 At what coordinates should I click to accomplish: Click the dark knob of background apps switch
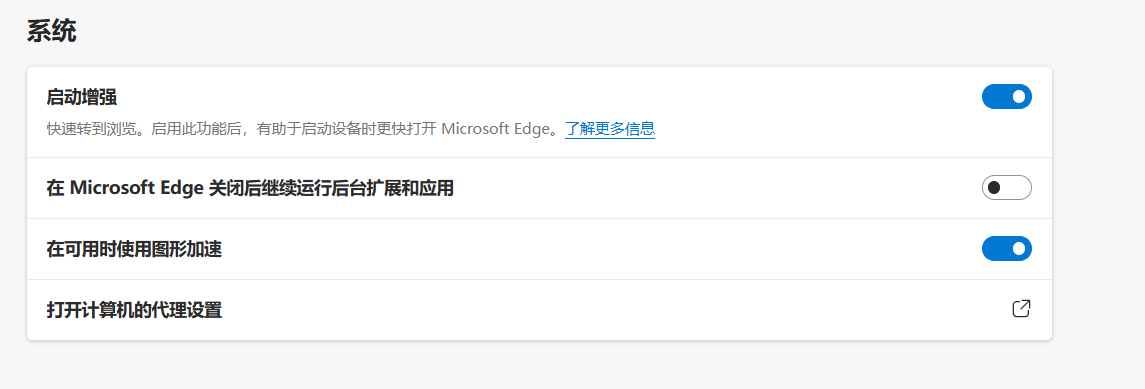(994, 188)
